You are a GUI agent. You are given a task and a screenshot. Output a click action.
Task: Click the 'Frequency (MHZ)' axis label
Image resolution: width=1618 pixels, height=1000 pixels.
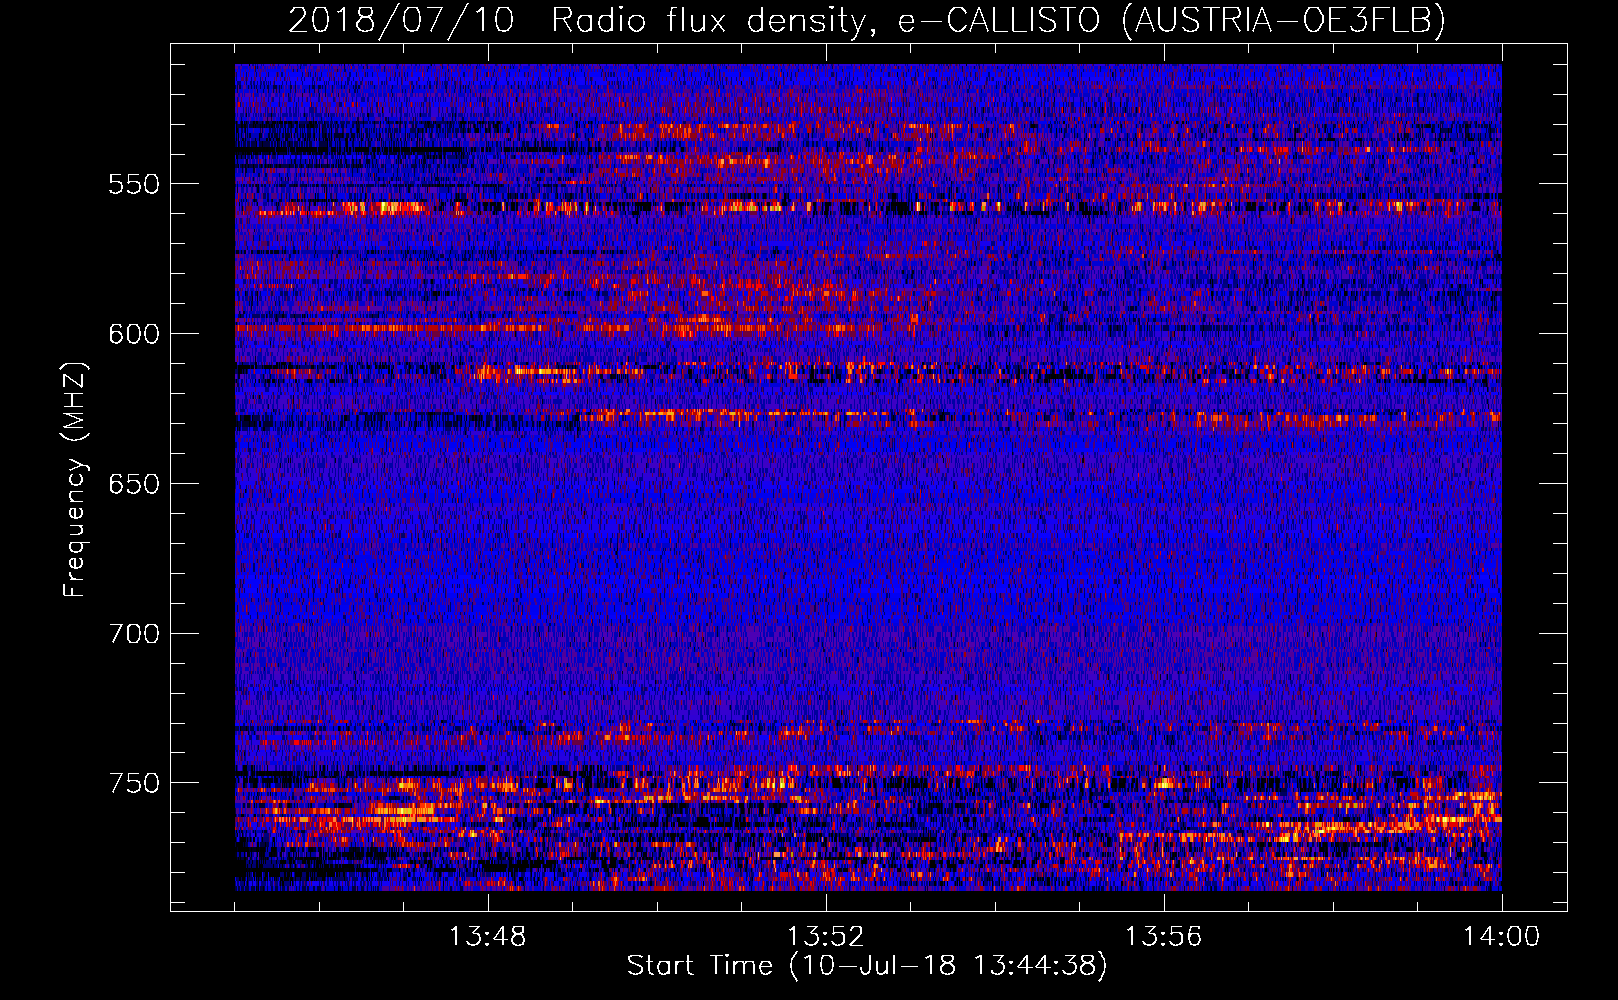coord(75,479)
